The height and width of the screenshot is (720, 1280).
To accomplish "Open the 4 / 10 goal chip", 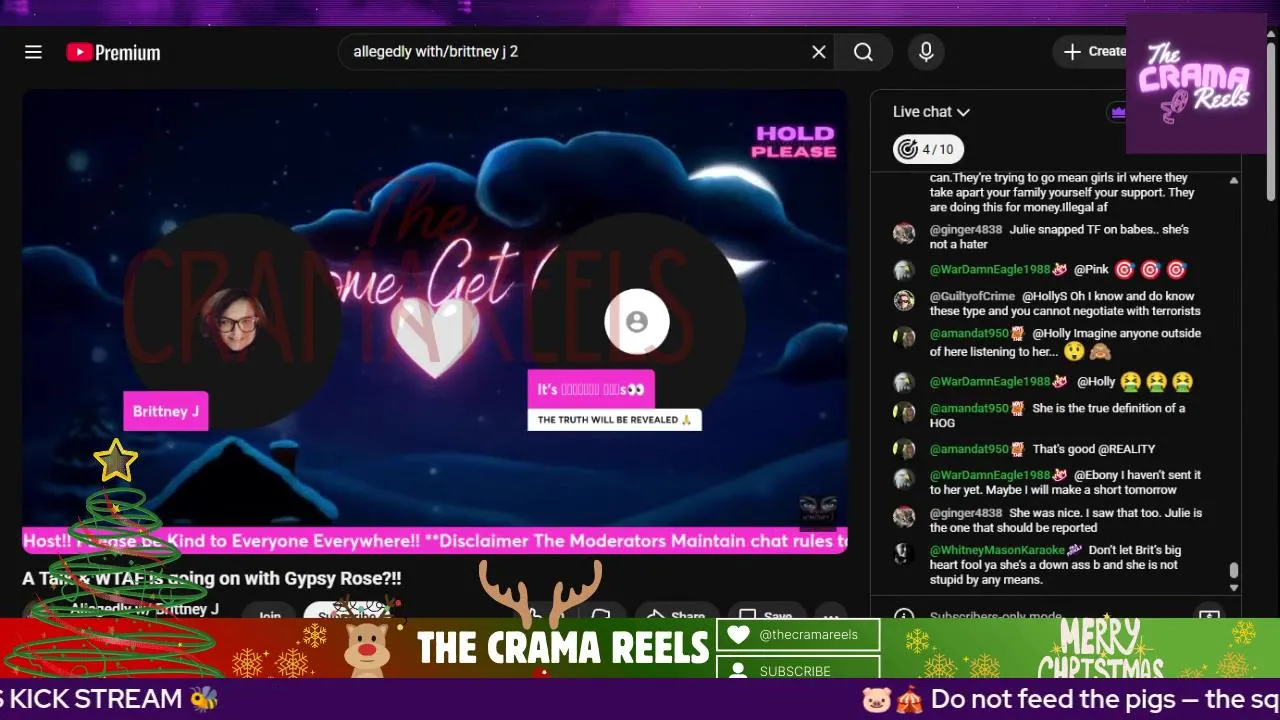I will coord(928,149).
